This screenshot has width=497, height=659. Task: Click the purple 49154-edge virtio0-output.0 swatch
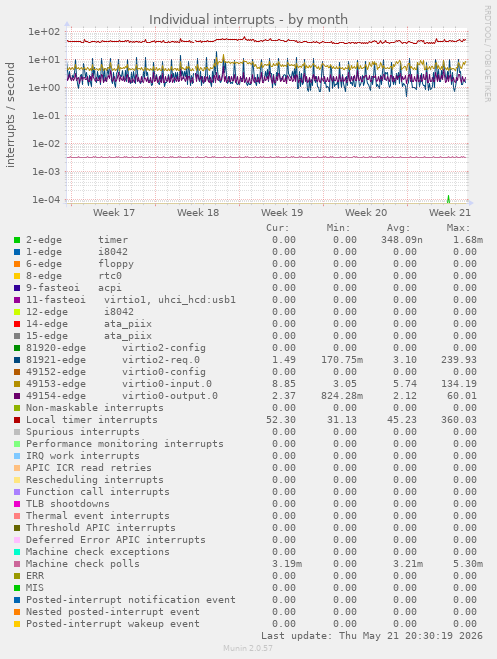click(17, 396)
